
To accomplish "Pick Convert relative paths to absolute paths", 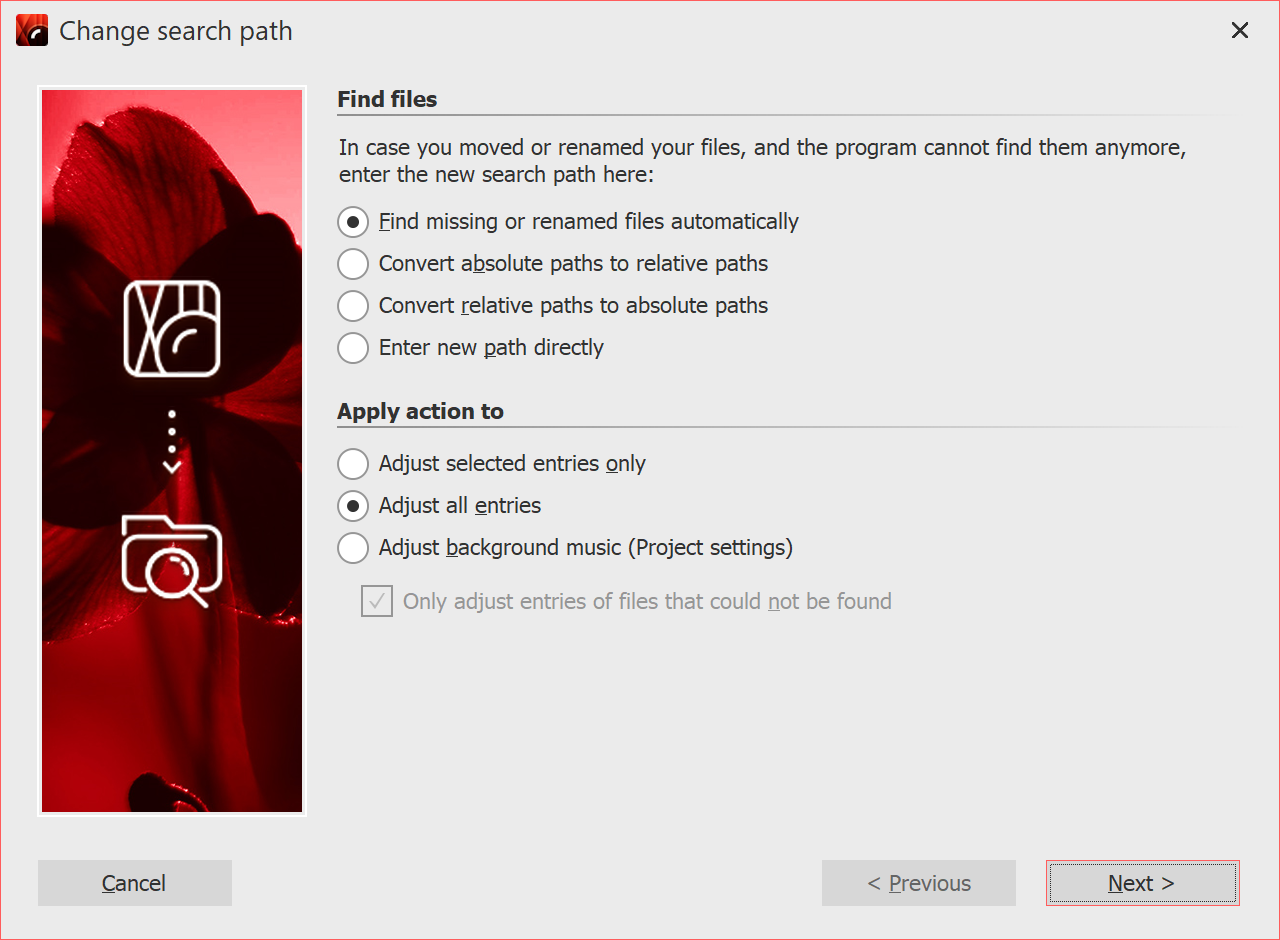I will click(353, 306).
